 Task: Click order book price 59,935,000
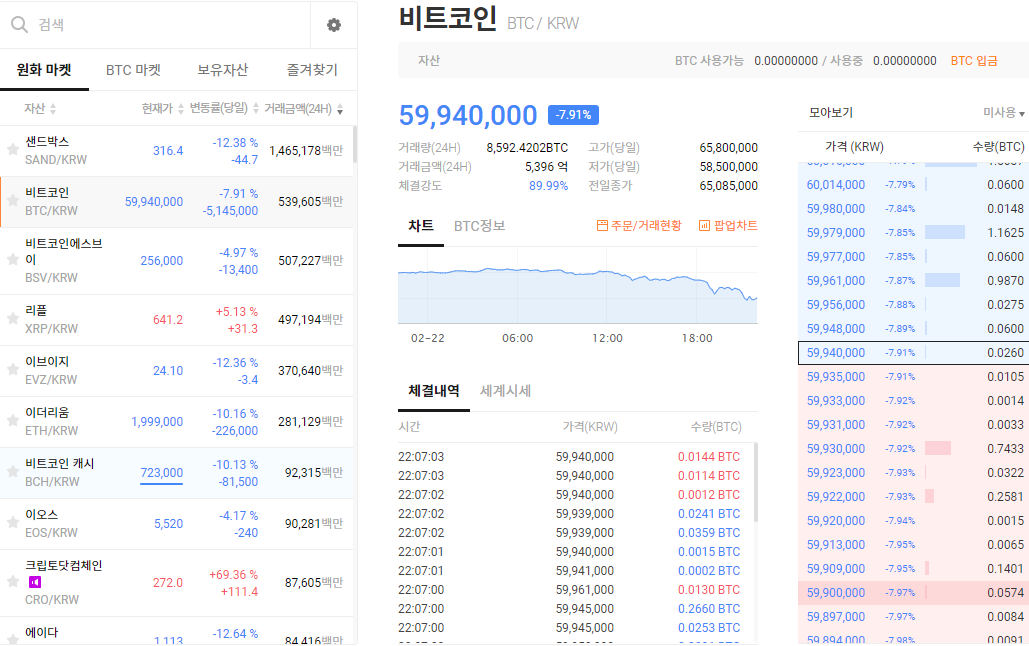tap(835, 377)
